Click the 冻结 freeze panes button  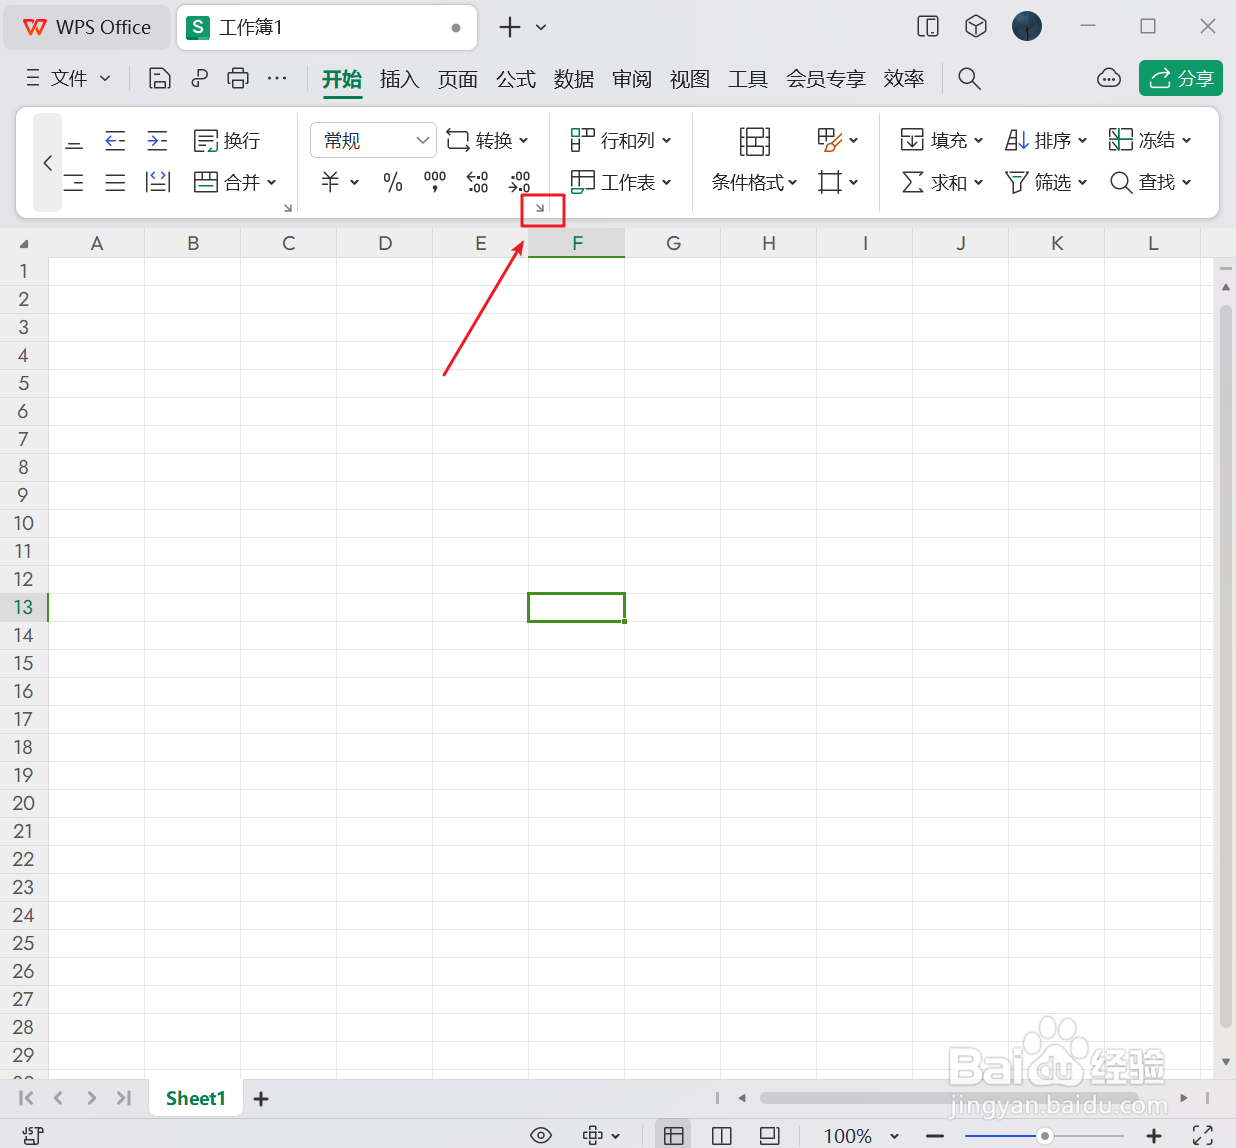click(x=1150, y=140)
